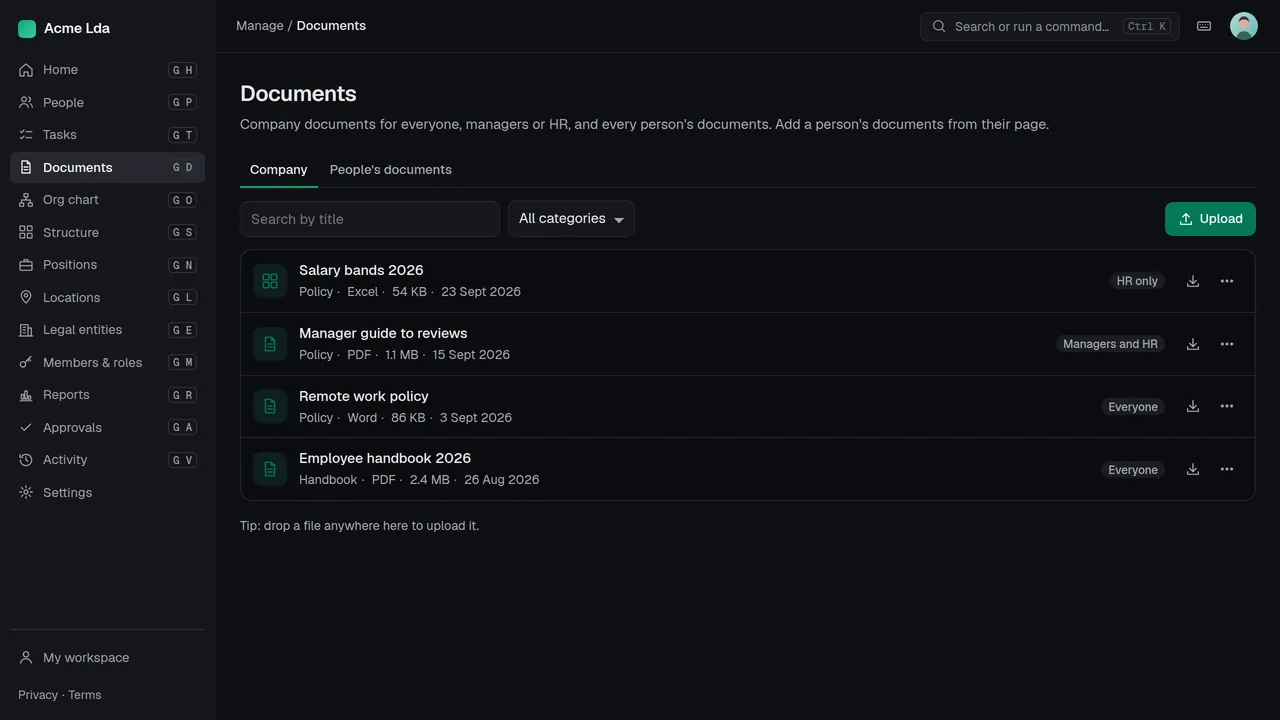Download the Salary bands 2026 file

pyautogui.click(x=1193, y=281)
